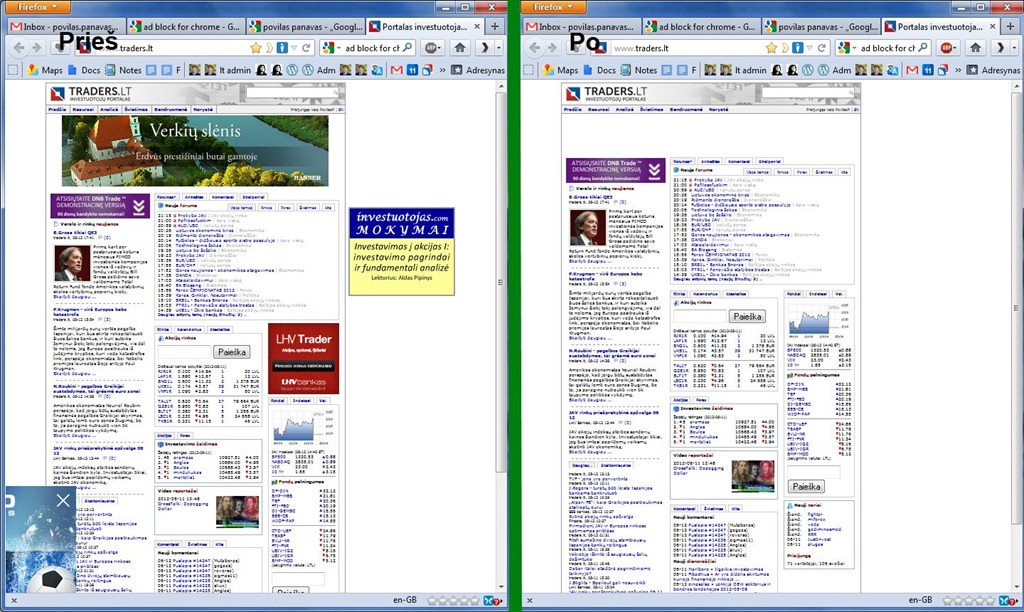Open a new tab in the right window
Viewport: 1024px width, 612px height.
[x=1011, y=27]
